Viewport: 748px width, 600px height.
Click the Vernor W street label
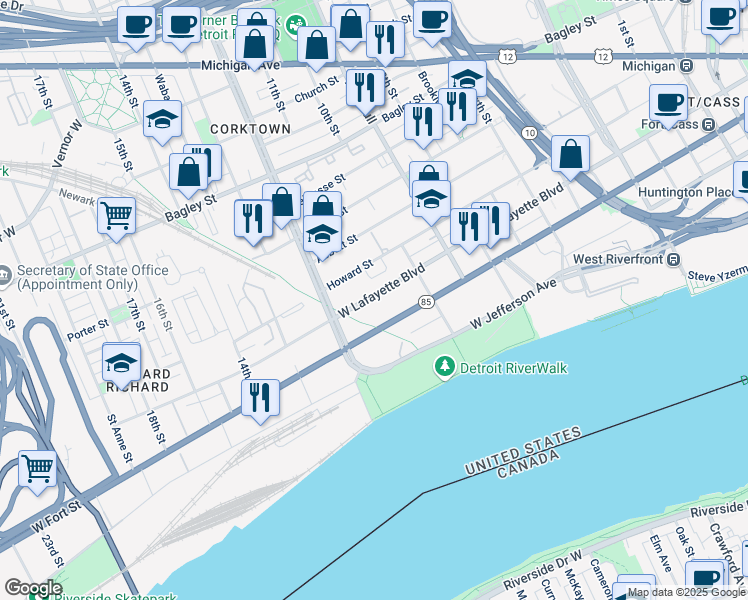tap(67, 144)
